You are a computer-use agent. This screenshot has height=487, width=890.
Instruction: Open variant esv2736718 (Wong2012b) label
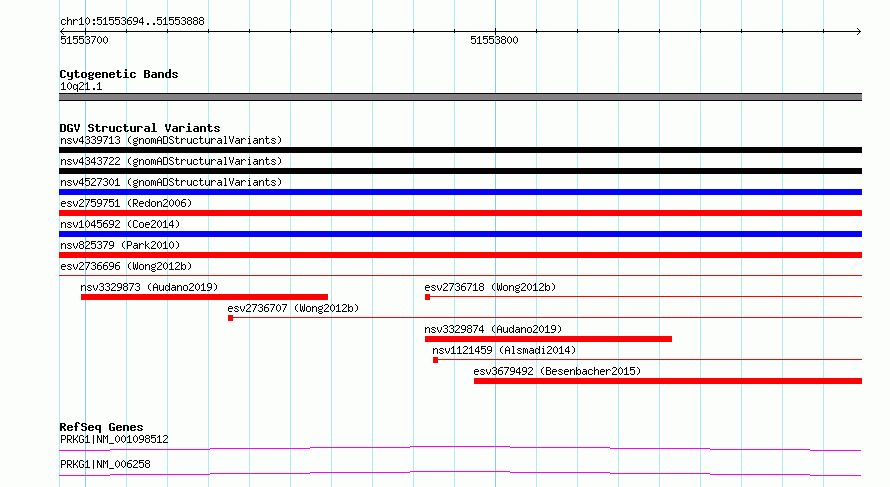click(x=490, y=287)
